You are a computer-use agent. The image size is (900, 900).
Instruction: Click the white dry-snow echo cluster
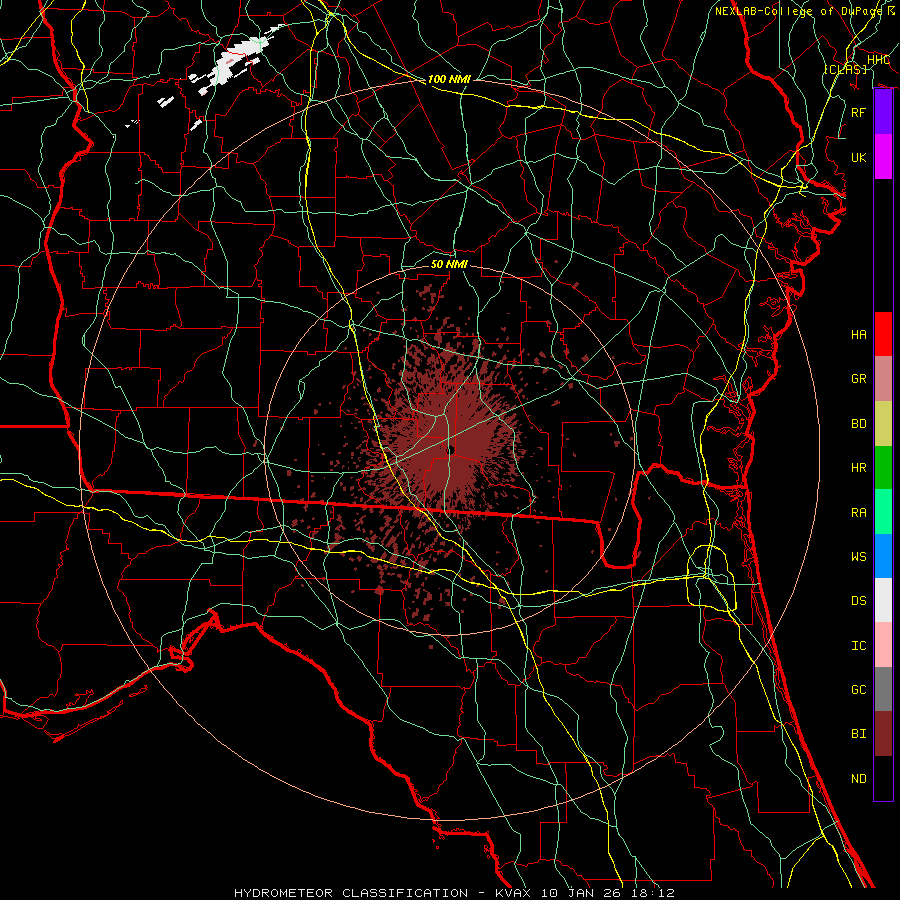click(236, 62)
